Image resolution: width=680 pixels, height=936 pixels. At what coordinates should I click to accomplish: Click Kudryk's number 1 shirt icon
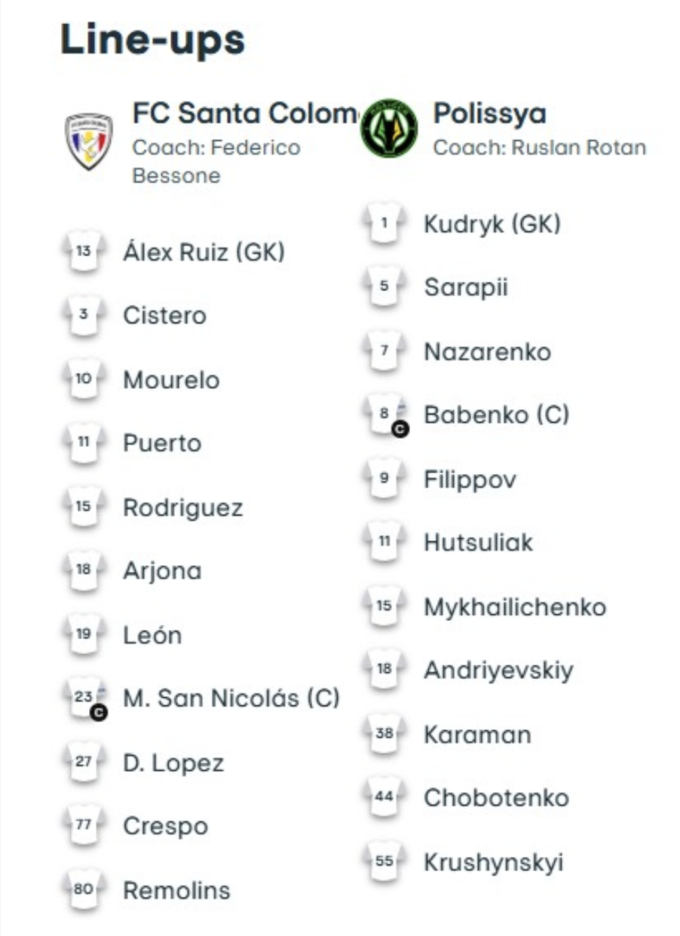[x=384, y=224]
